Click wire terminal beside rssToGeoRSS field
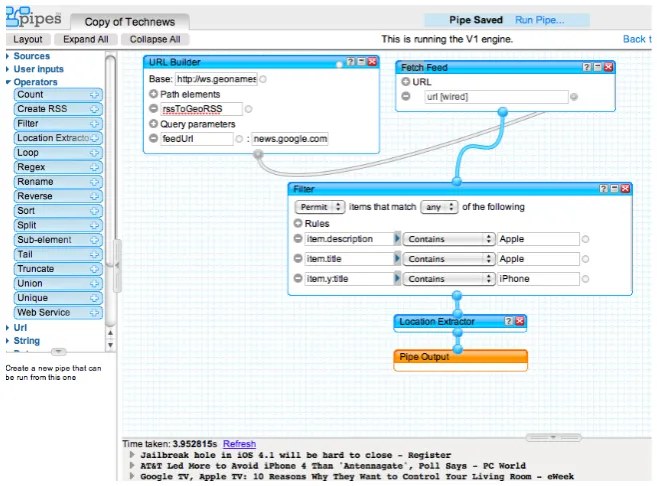This screenshot has height=486, width=657. [x=248, y=109]
